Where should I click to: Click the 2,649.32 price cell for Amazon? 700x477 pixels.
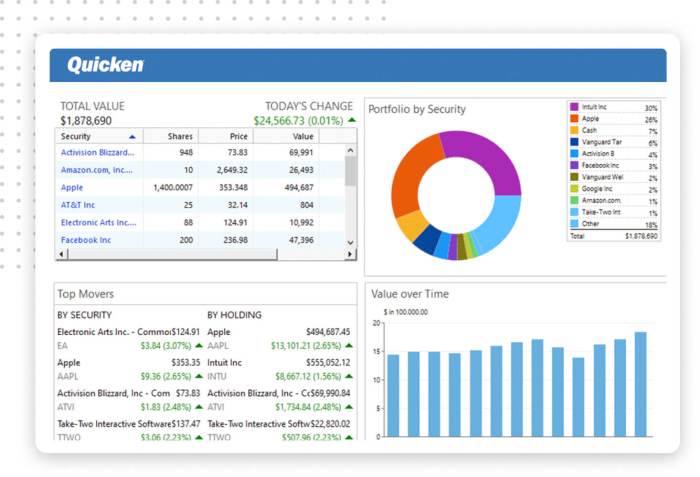pyautogui.click(x=232, y=170)
